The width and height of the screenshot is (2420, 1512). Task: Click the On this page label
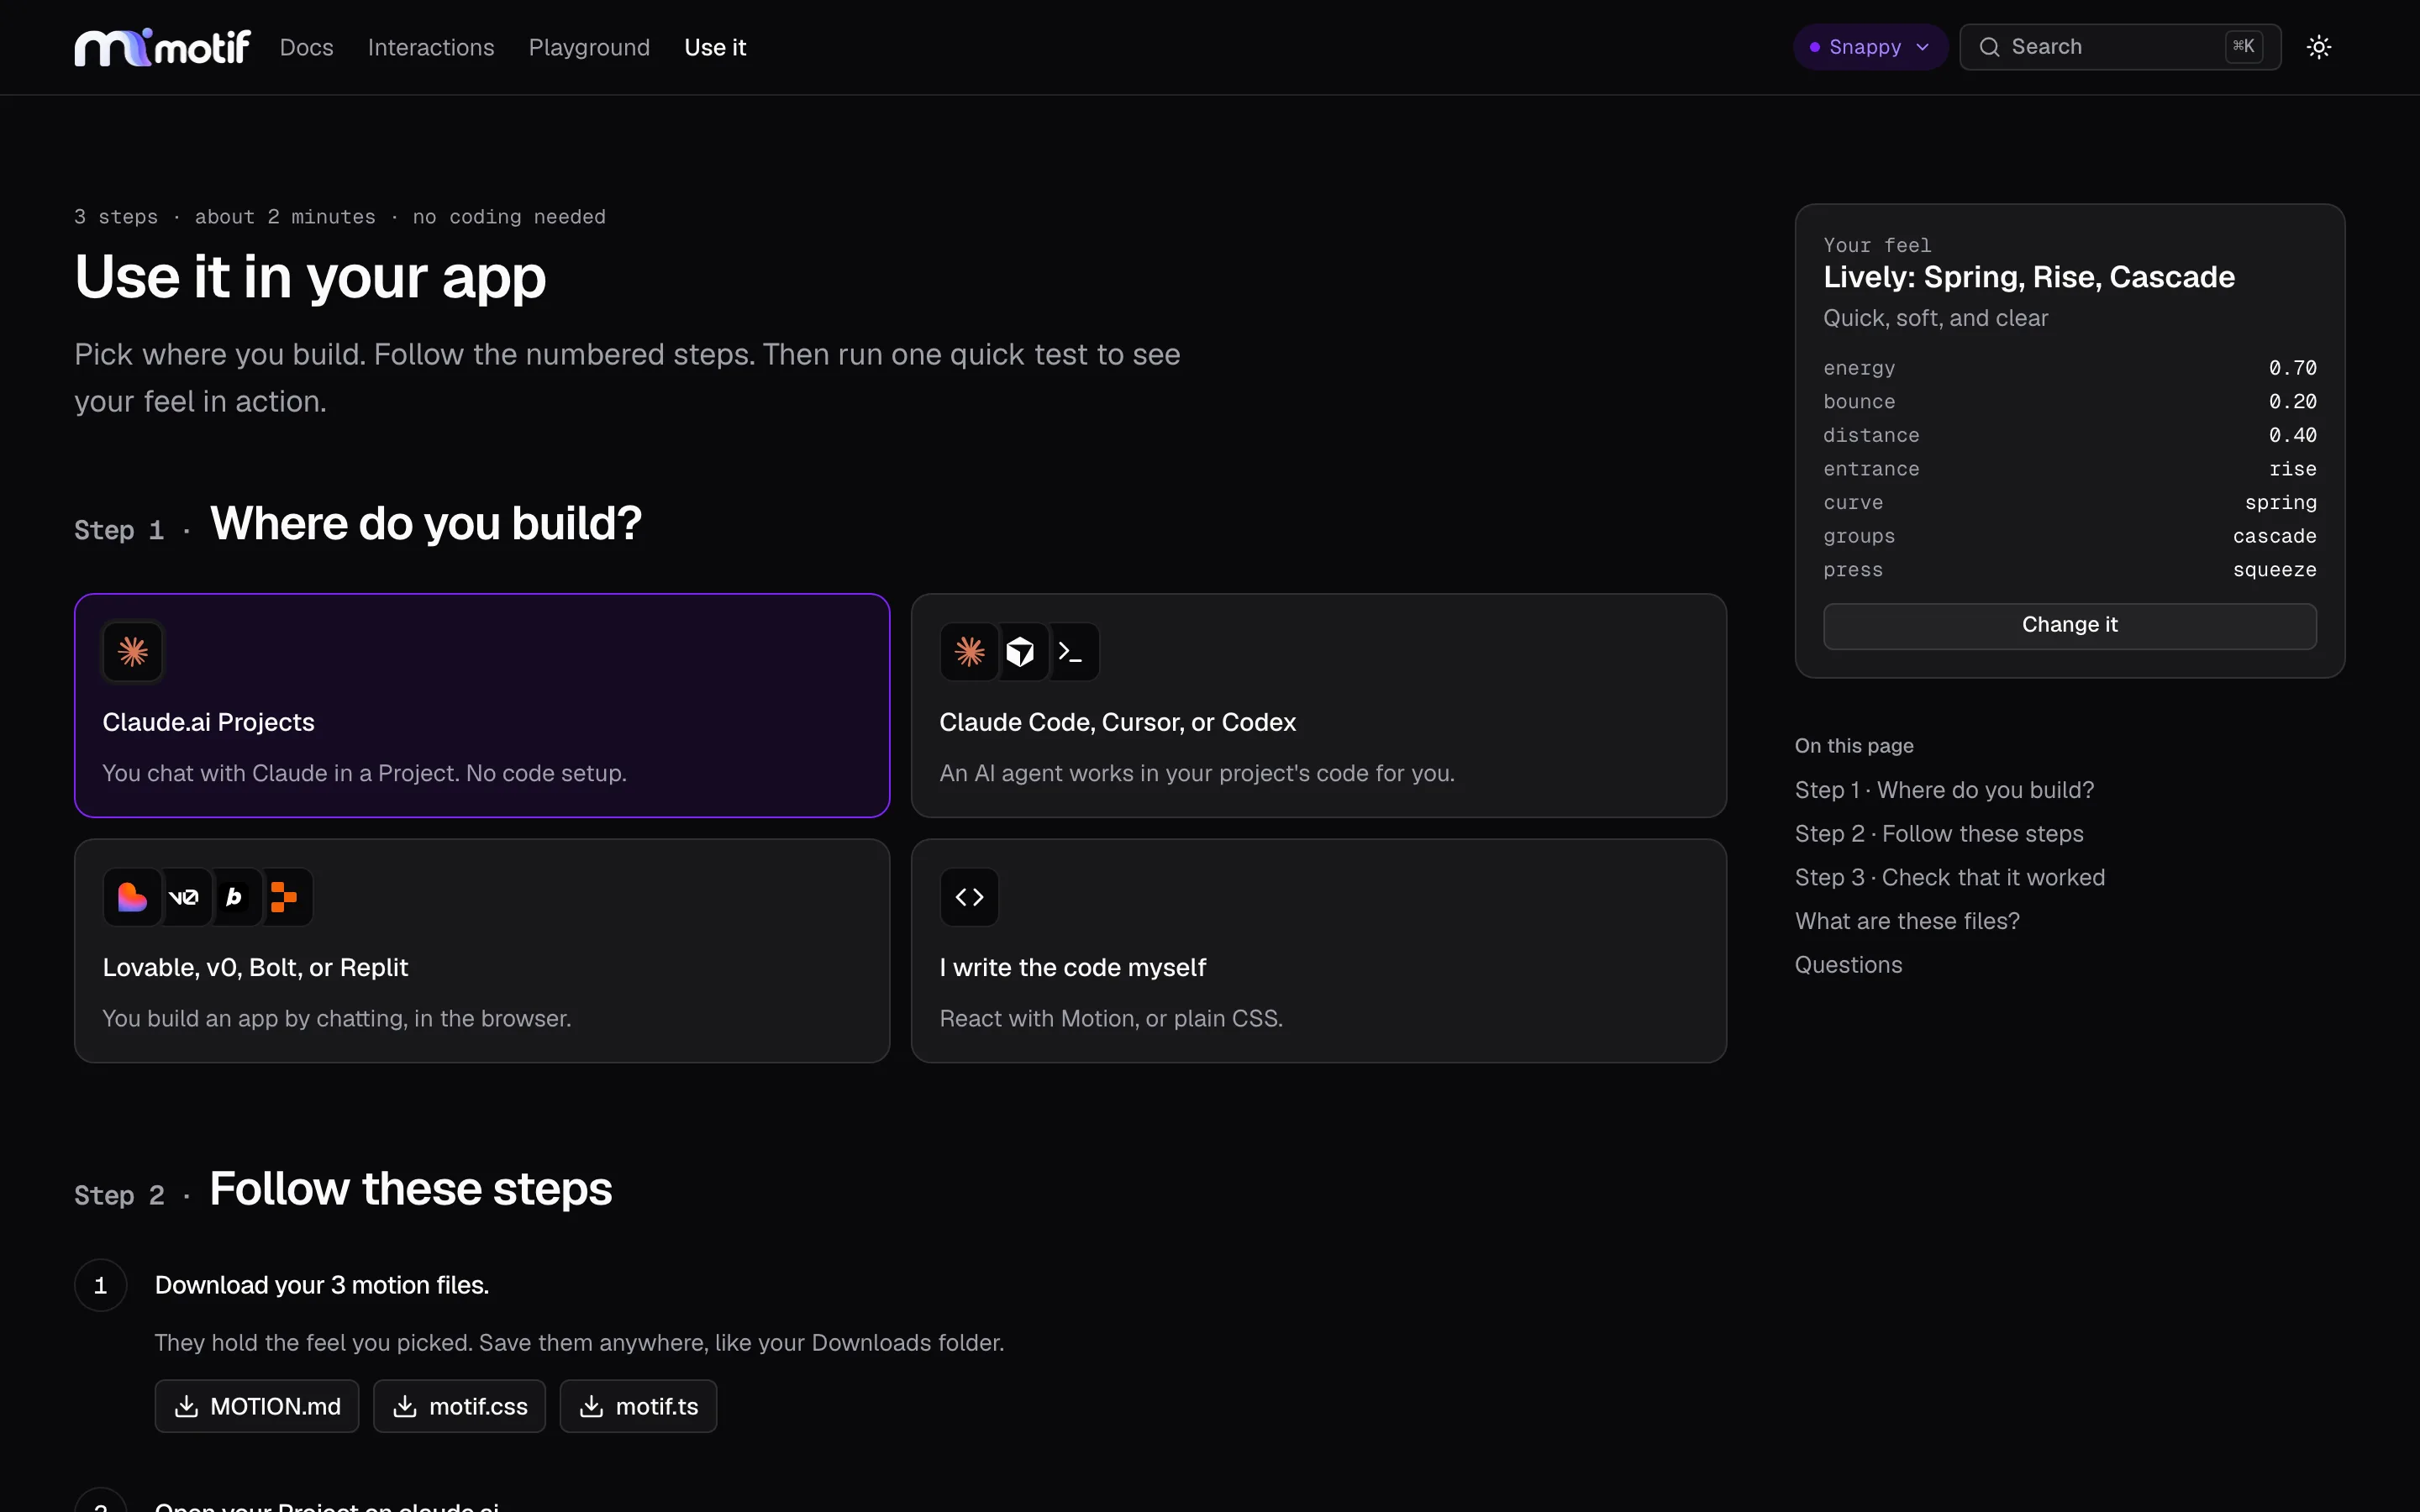(x=1854, y=746)
